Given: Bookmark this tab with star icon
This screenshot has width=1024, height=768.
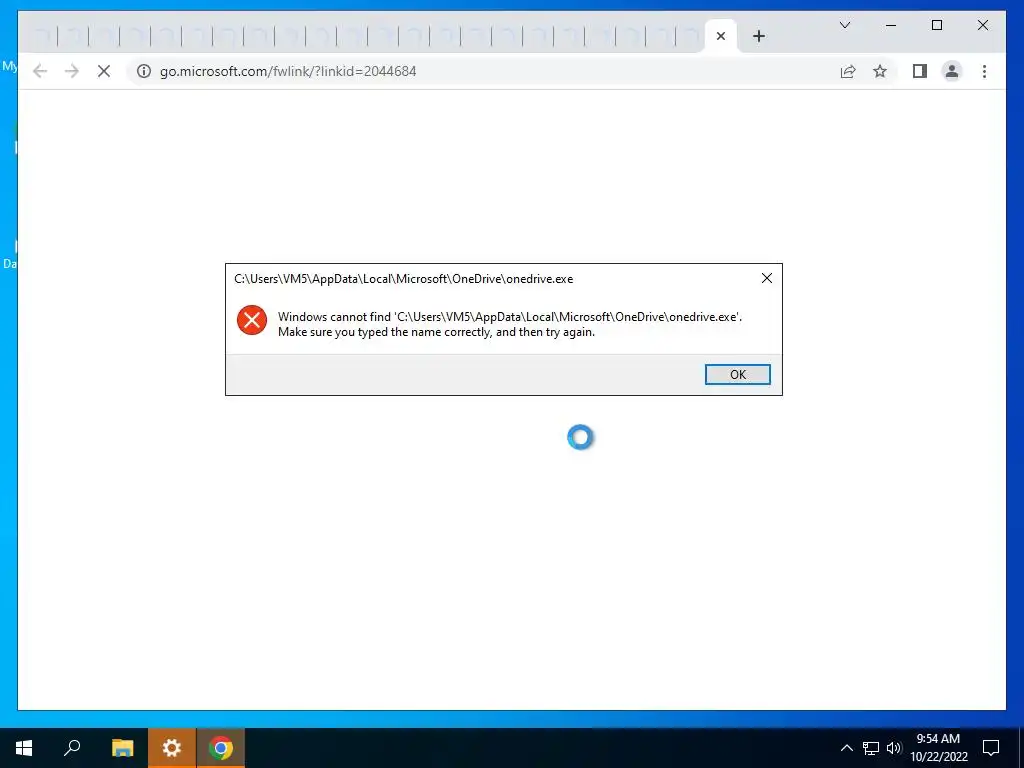Looking at the screenshot, I should (x=880, y=71).
